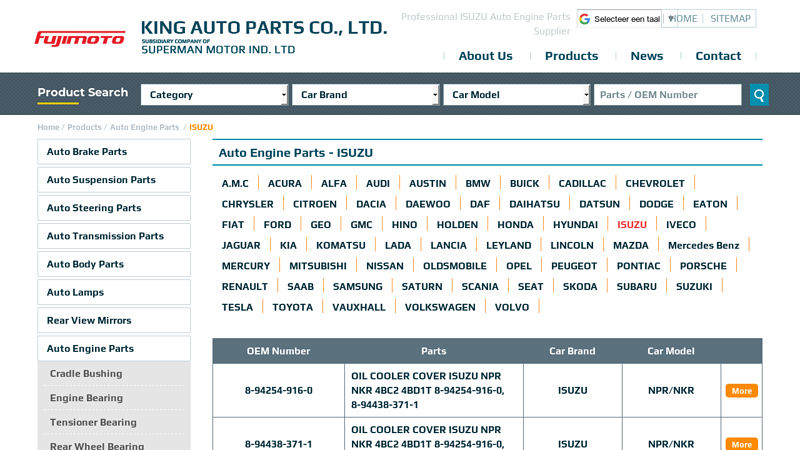This screenshot has width=800, height=450.
Task: Open Cradle Bushing subcategory
Action: 86,373
